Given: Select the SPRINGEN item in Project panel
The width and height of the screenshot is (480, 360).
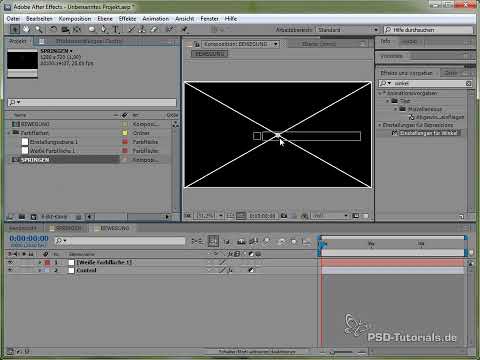Looking at the screenshot, I should coord(35,160).
